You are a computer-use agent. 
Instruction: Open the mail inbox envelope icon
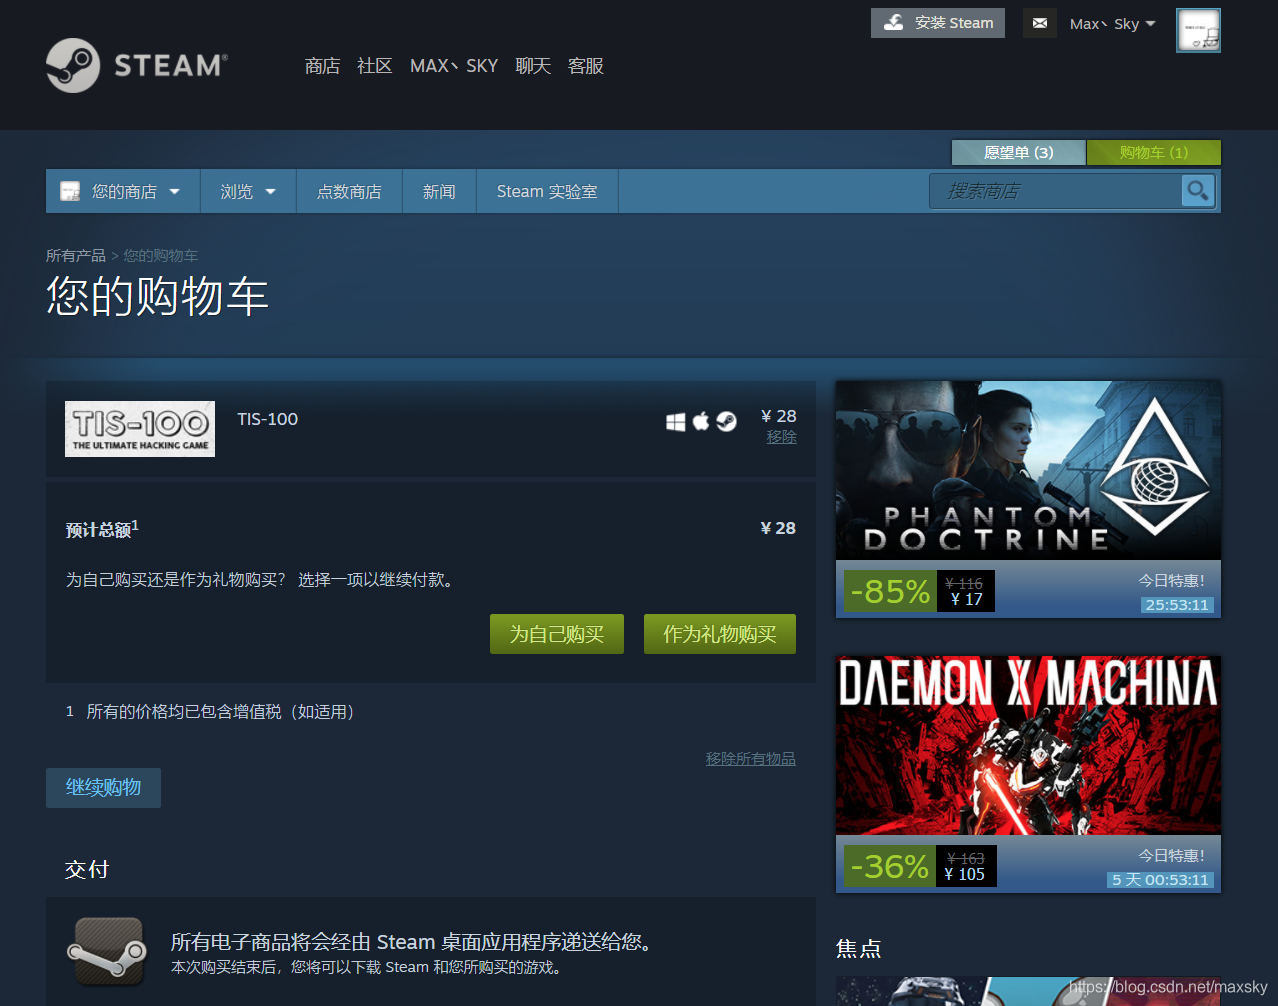point(1040,23)
